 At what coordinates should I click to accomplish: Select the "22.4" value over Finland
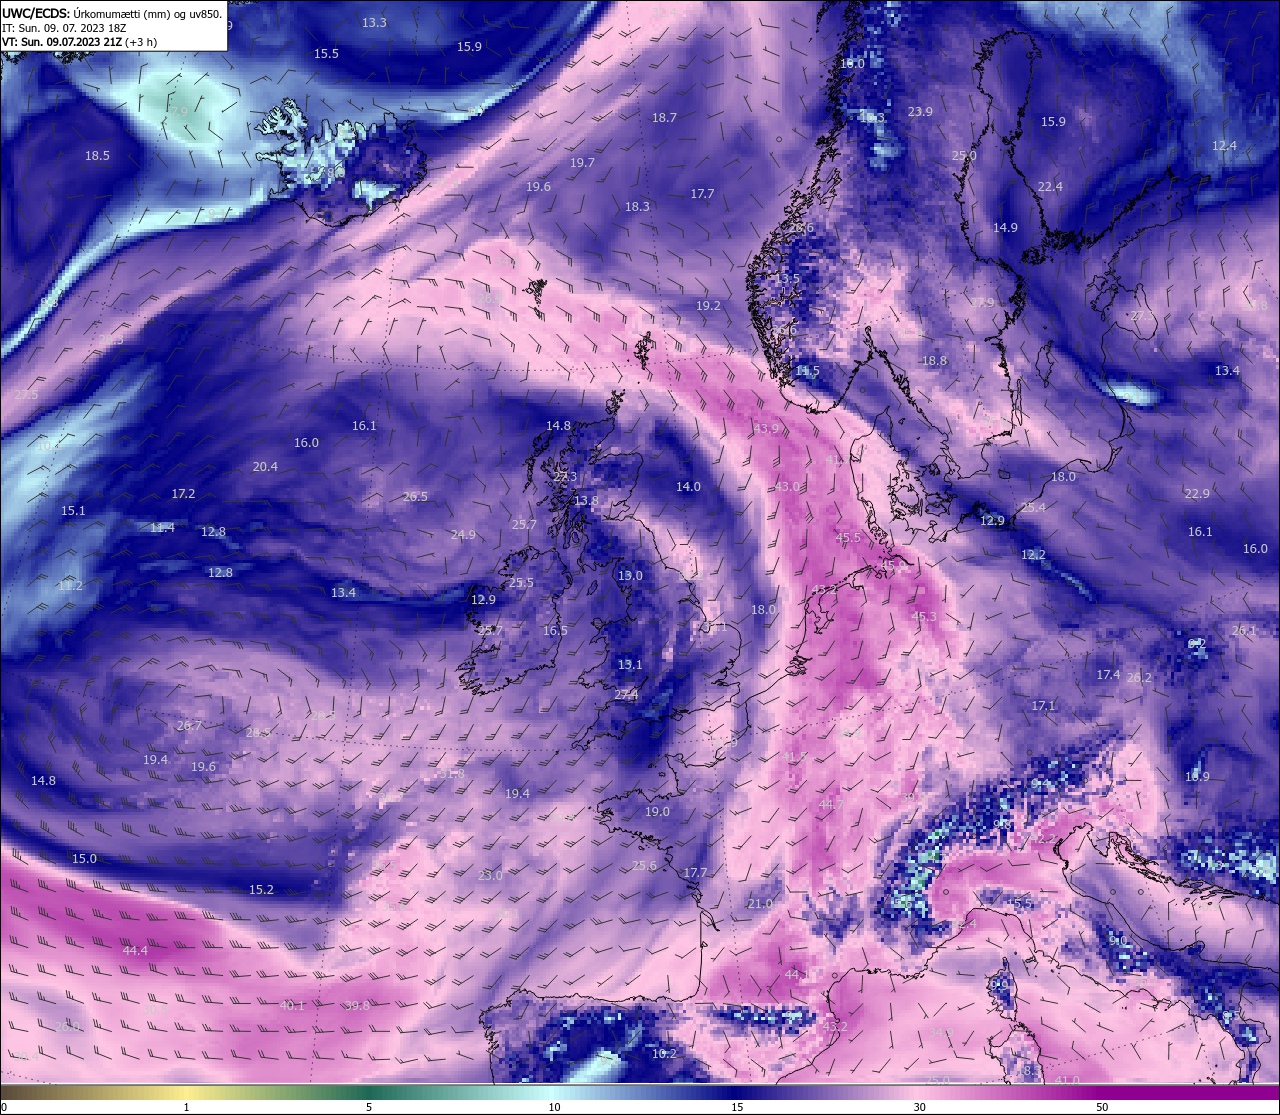click(1050, 186)
